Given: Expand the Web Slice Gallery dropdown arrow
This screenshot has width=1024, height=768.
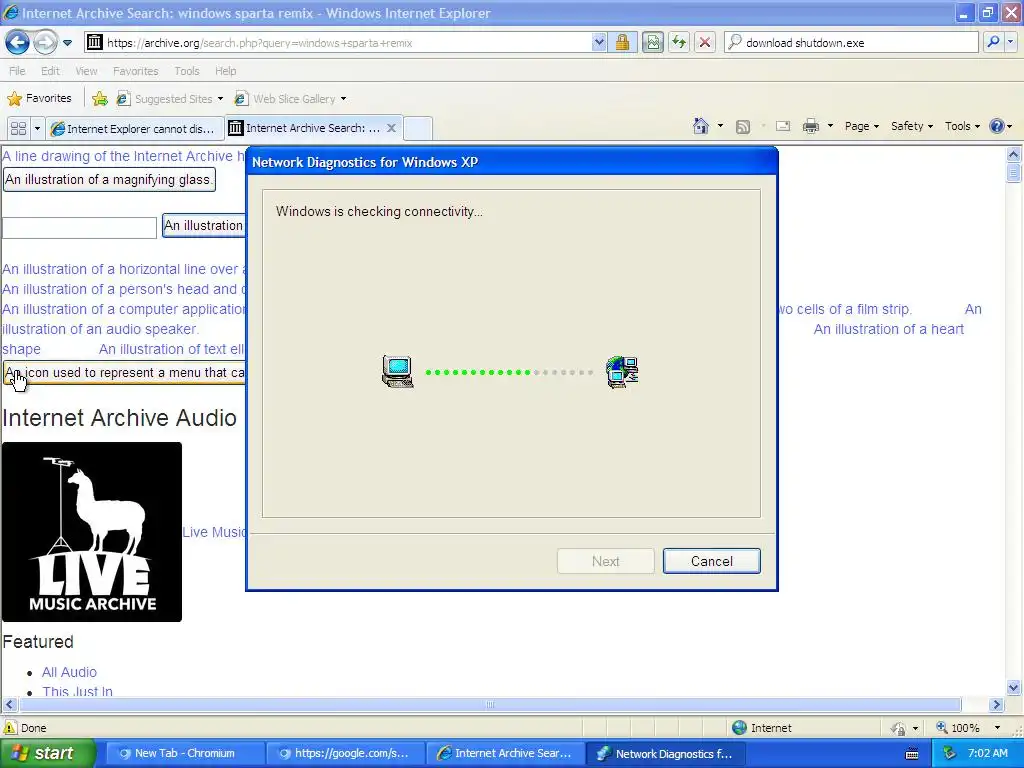Looking at the screenshot, I should pyautogui.click(x=344, y=99).
